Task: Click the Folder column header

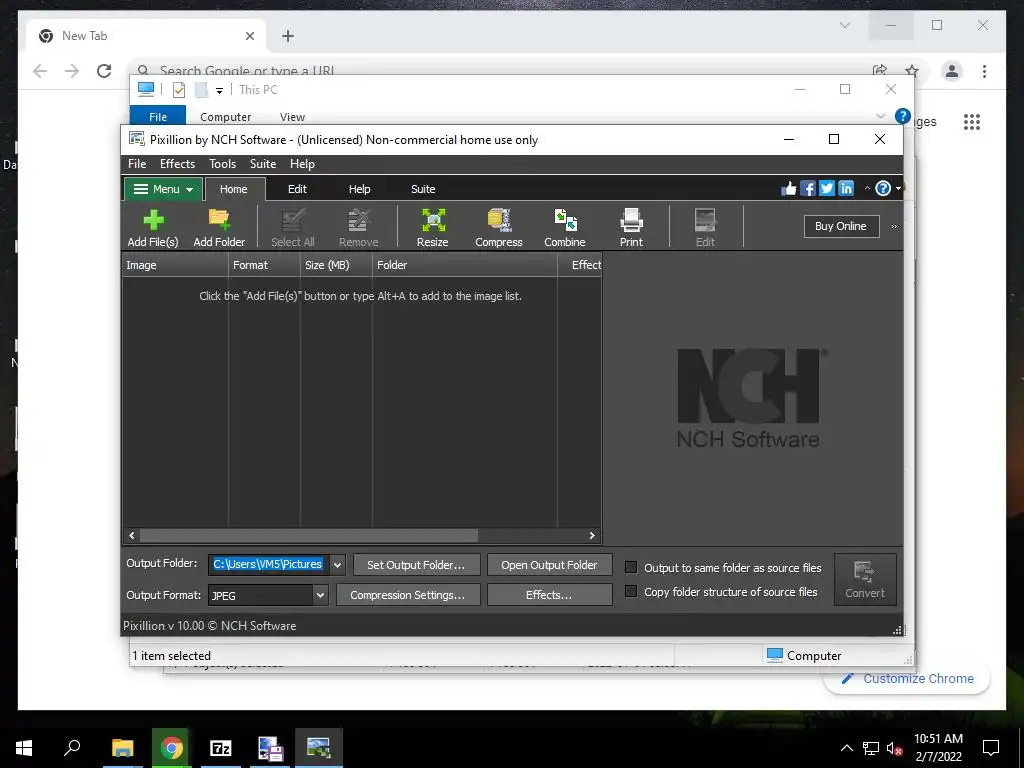Action: tap(464, 265)
